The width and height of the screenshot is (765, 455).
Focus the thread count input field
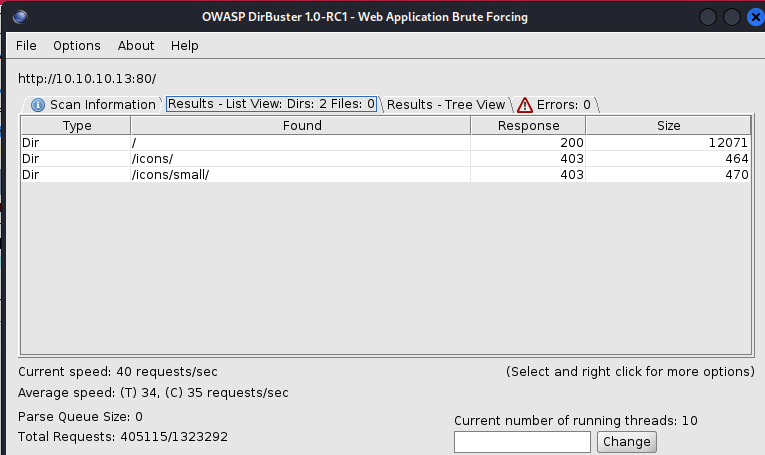point(522,442)
